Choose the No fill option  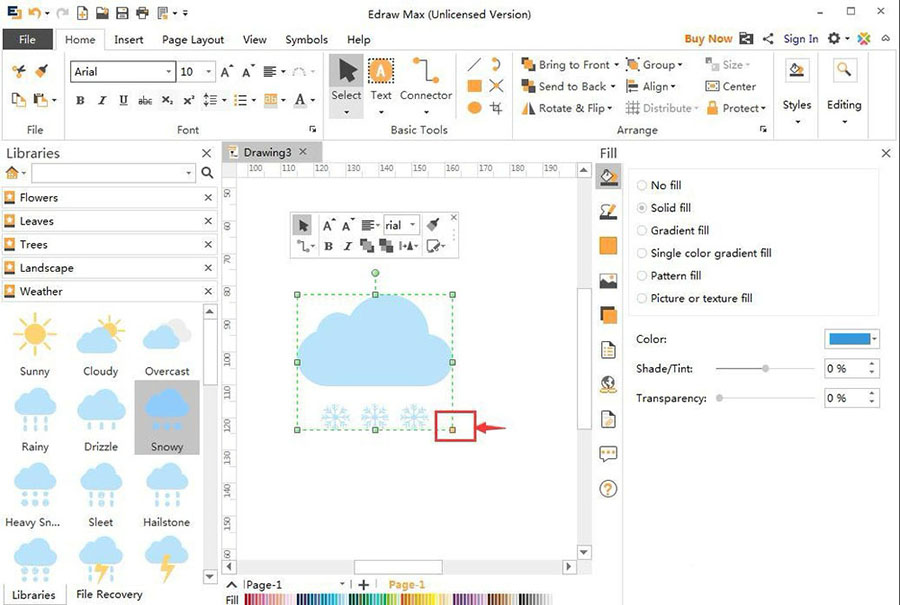coord(642,185)
